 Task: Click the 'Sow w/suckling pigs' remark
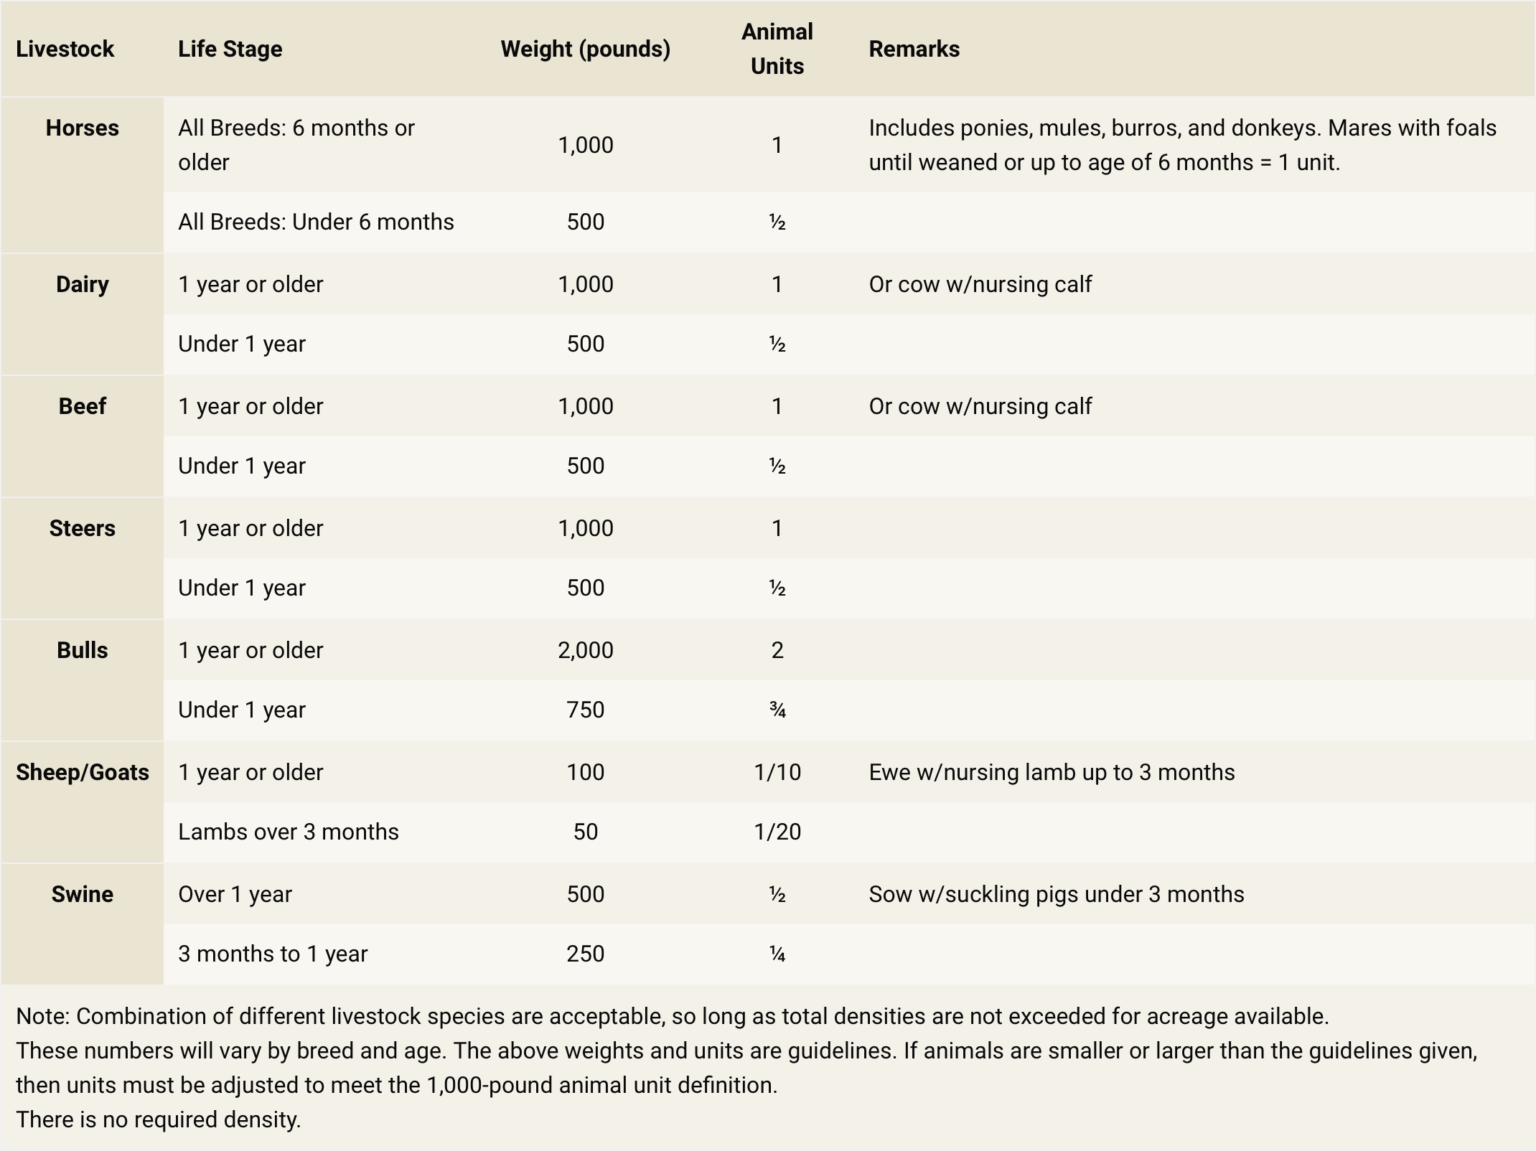pos(1056,894)
